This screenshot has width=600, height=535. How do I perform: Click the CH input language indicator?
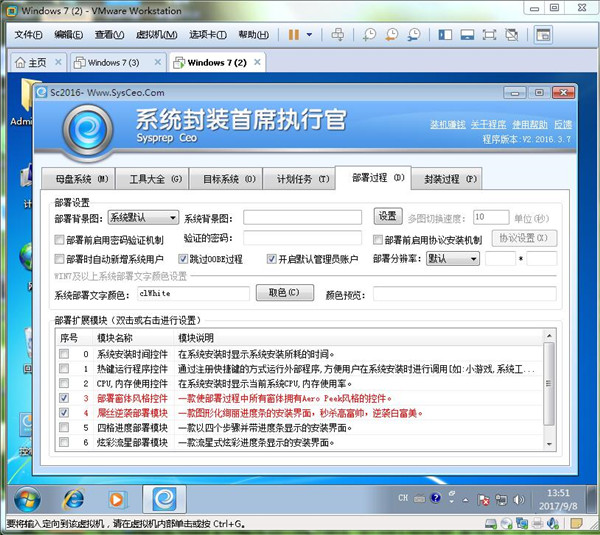[x=403, y=498]
